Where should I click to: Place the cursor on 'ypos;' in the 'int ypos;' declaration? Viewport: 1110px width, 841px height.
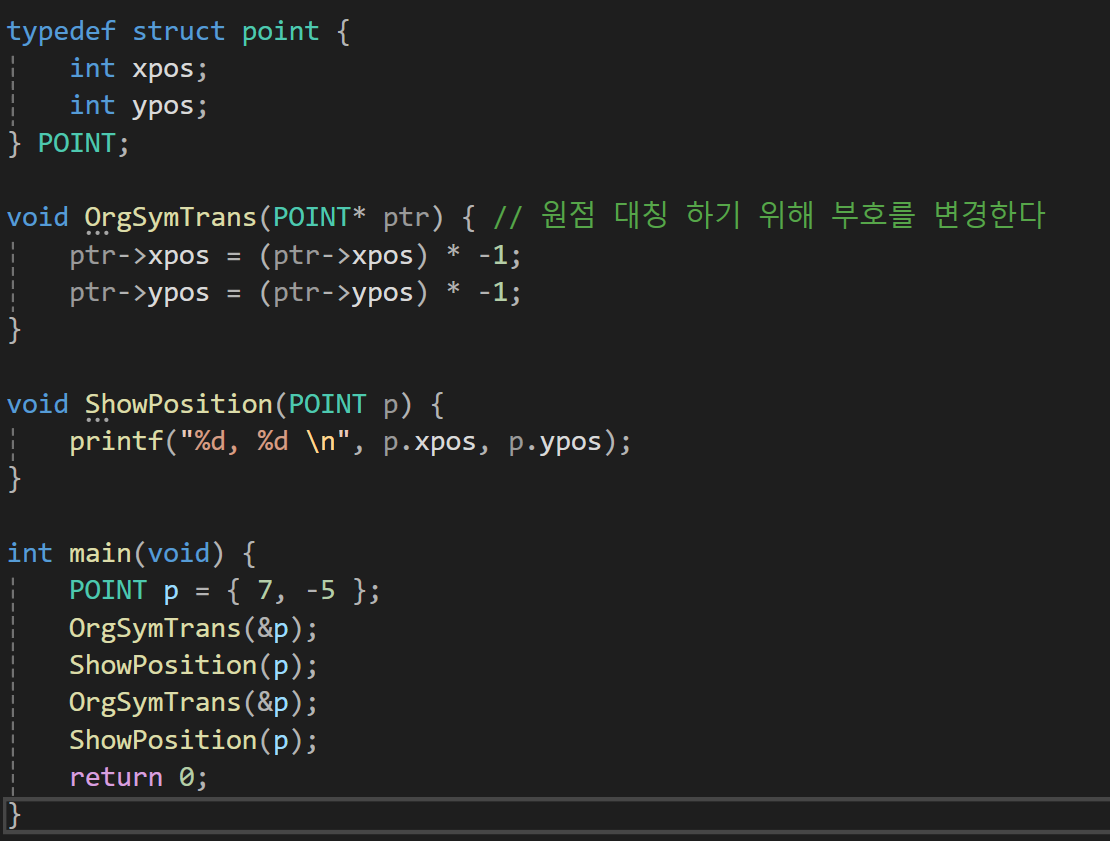[170, 107]
